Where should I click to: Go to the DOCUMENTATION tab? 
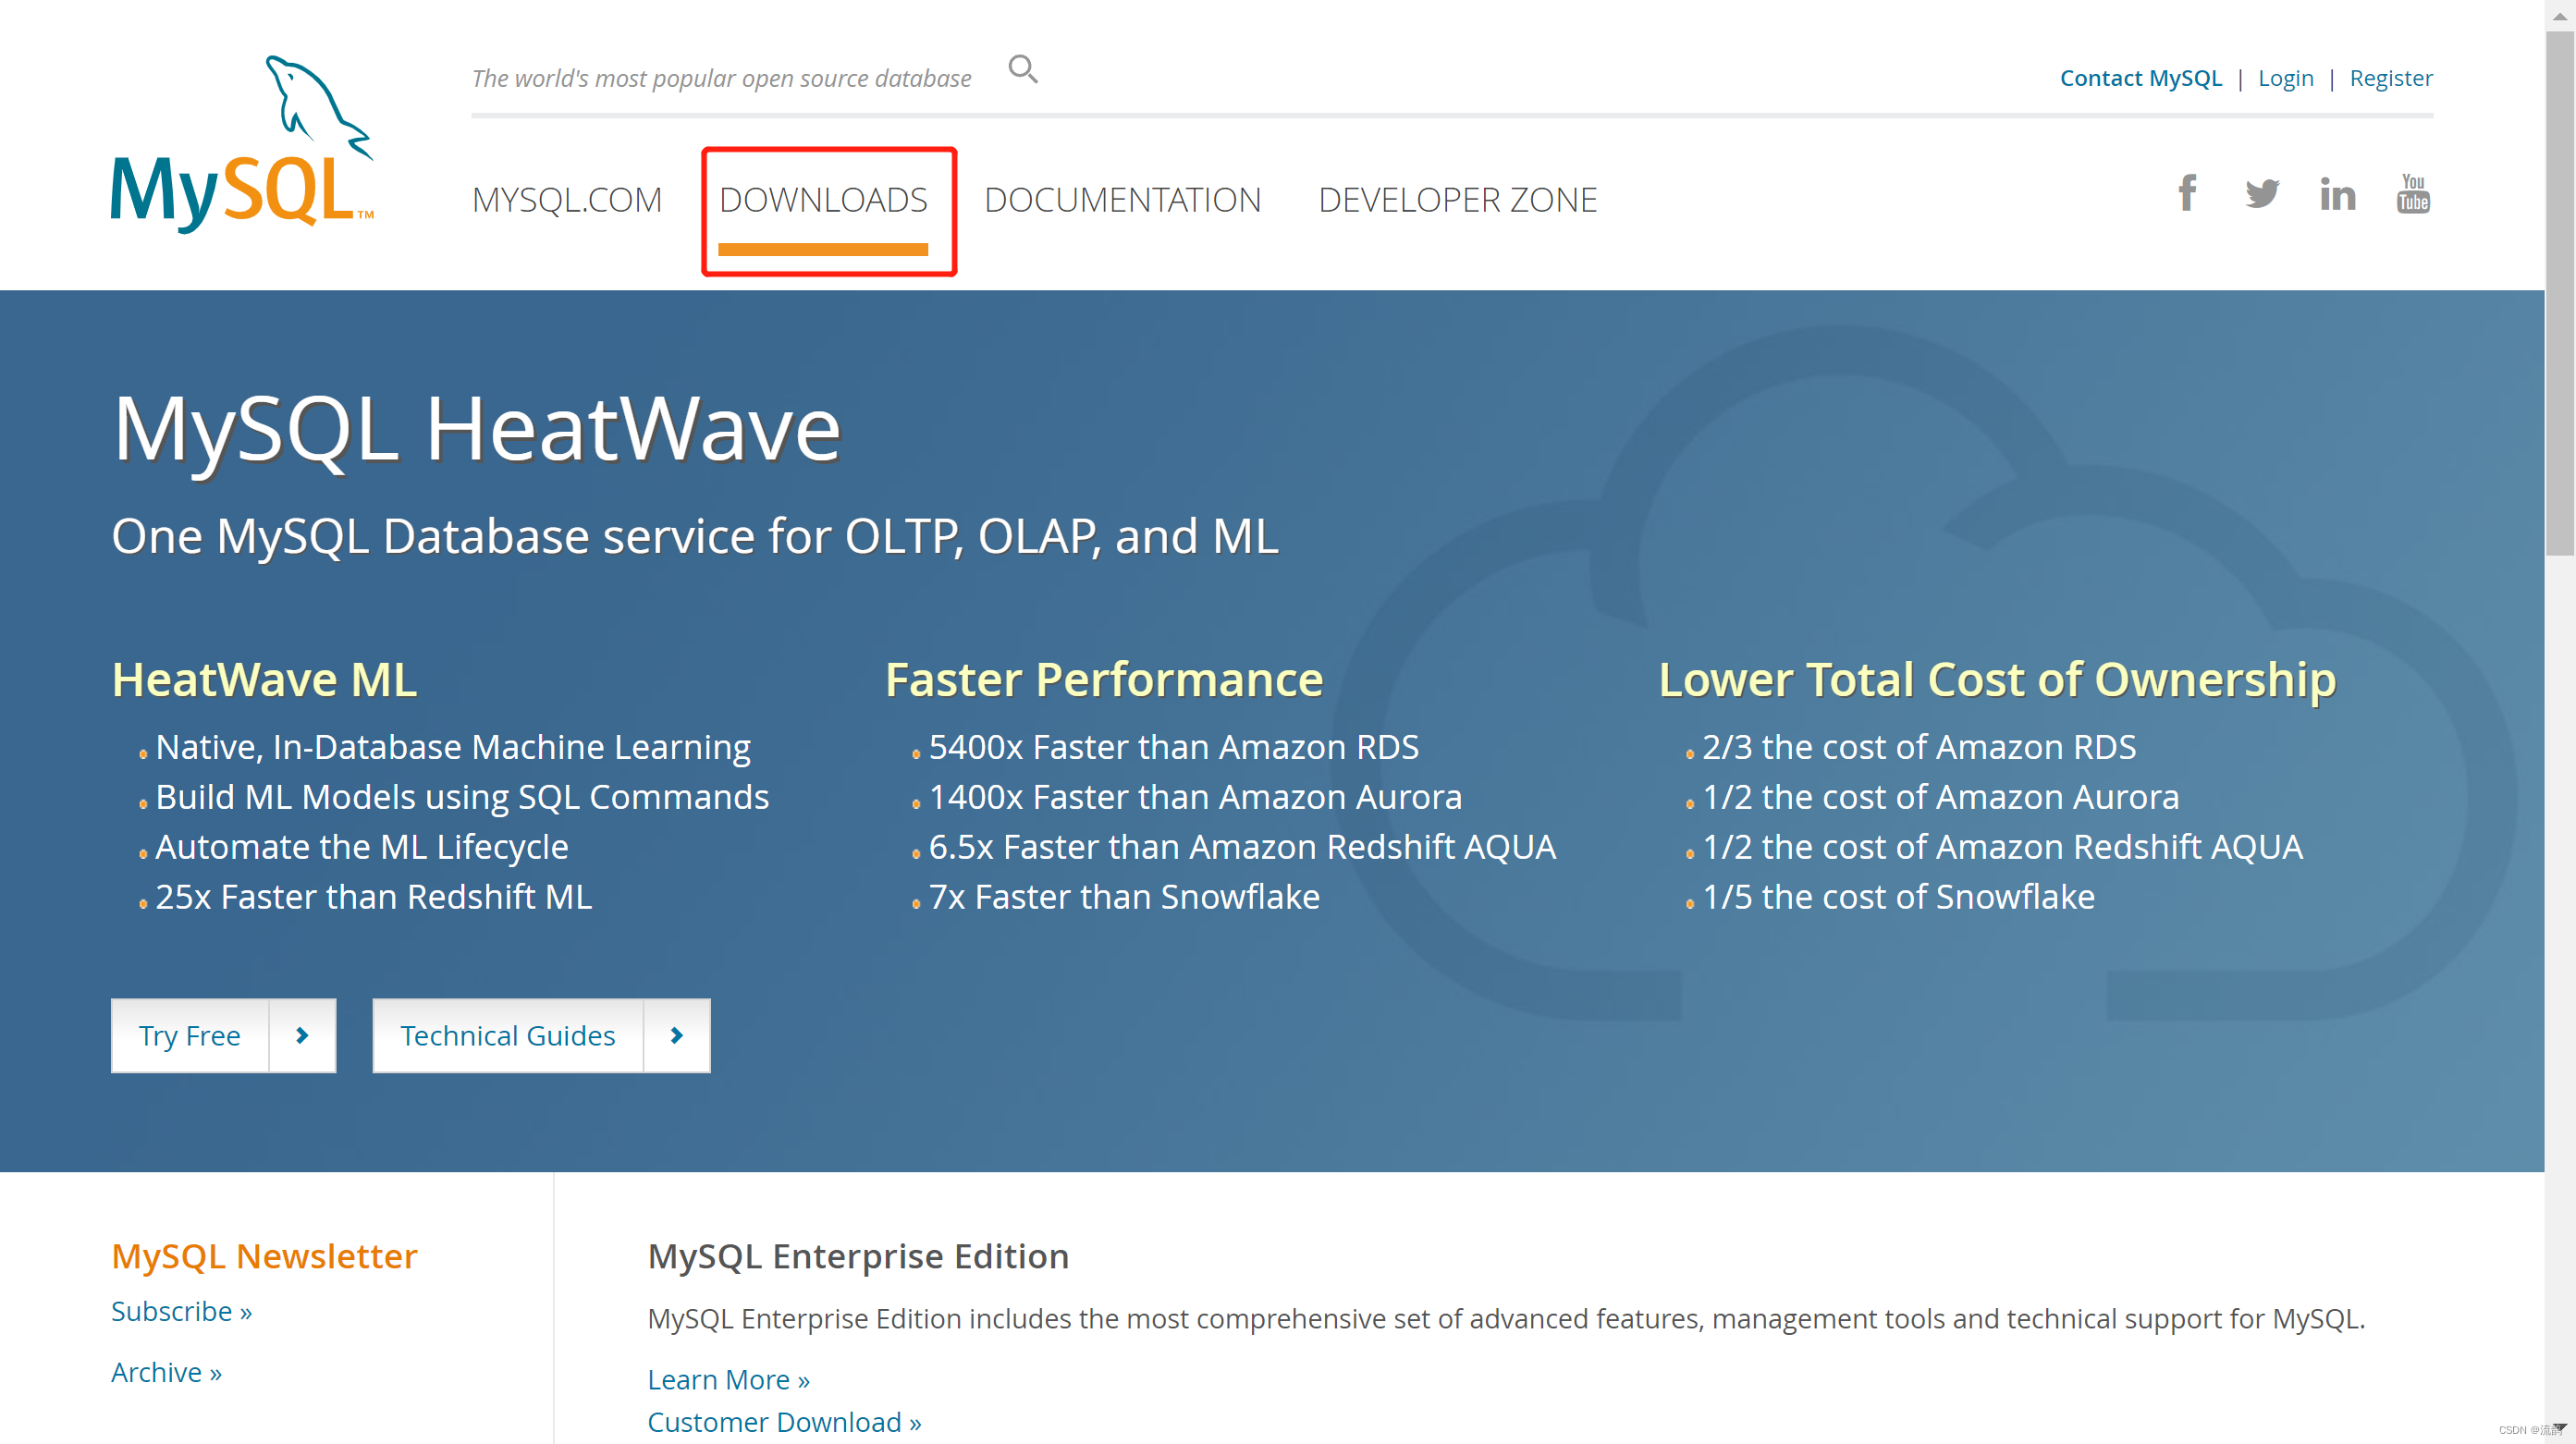(x=1122, y=200)
